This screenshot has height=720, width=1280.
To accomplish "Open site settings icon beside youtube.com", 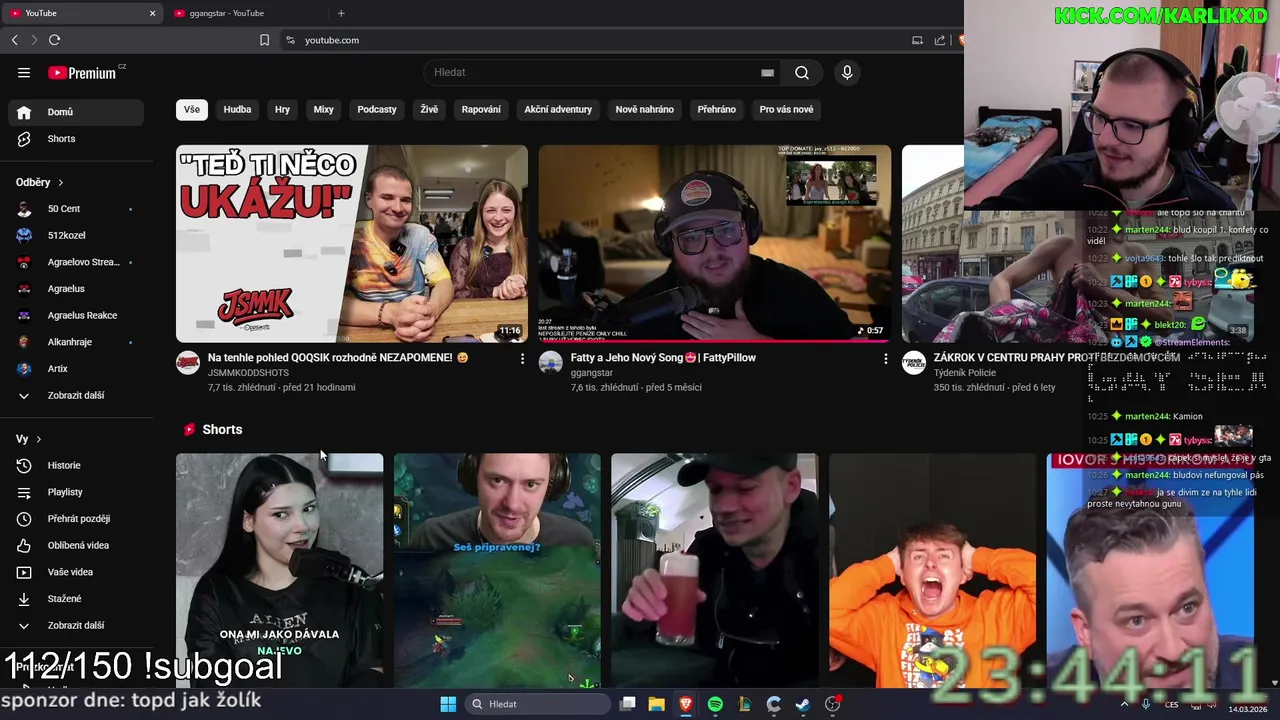I will (x=290, y=40).
